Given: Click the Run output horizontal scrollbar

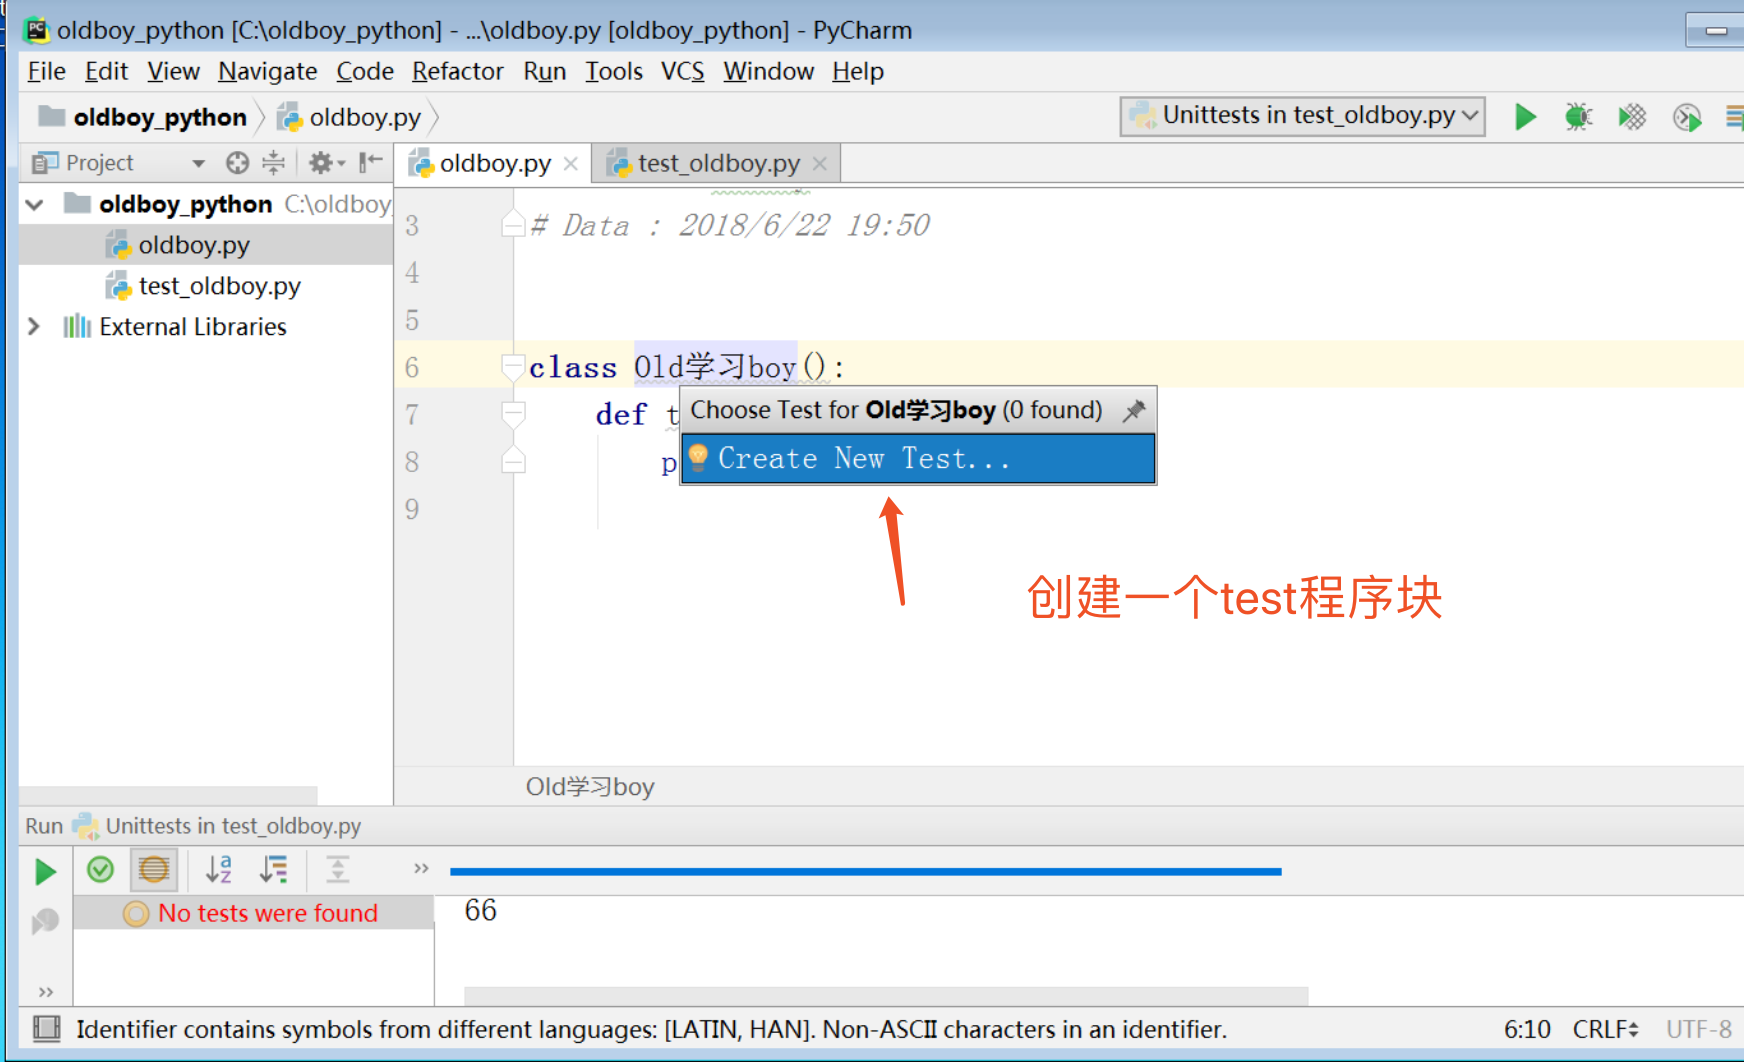Looking at the screenshot, I should (x=886, y=996).
